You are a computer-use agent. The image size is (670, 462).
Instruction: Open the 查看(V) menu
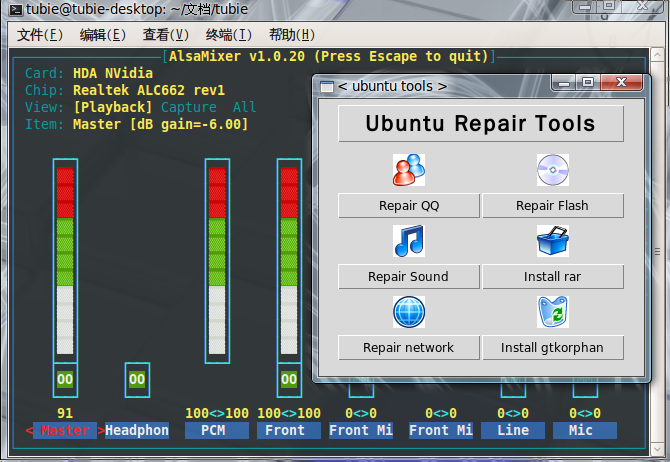(166, 35)
